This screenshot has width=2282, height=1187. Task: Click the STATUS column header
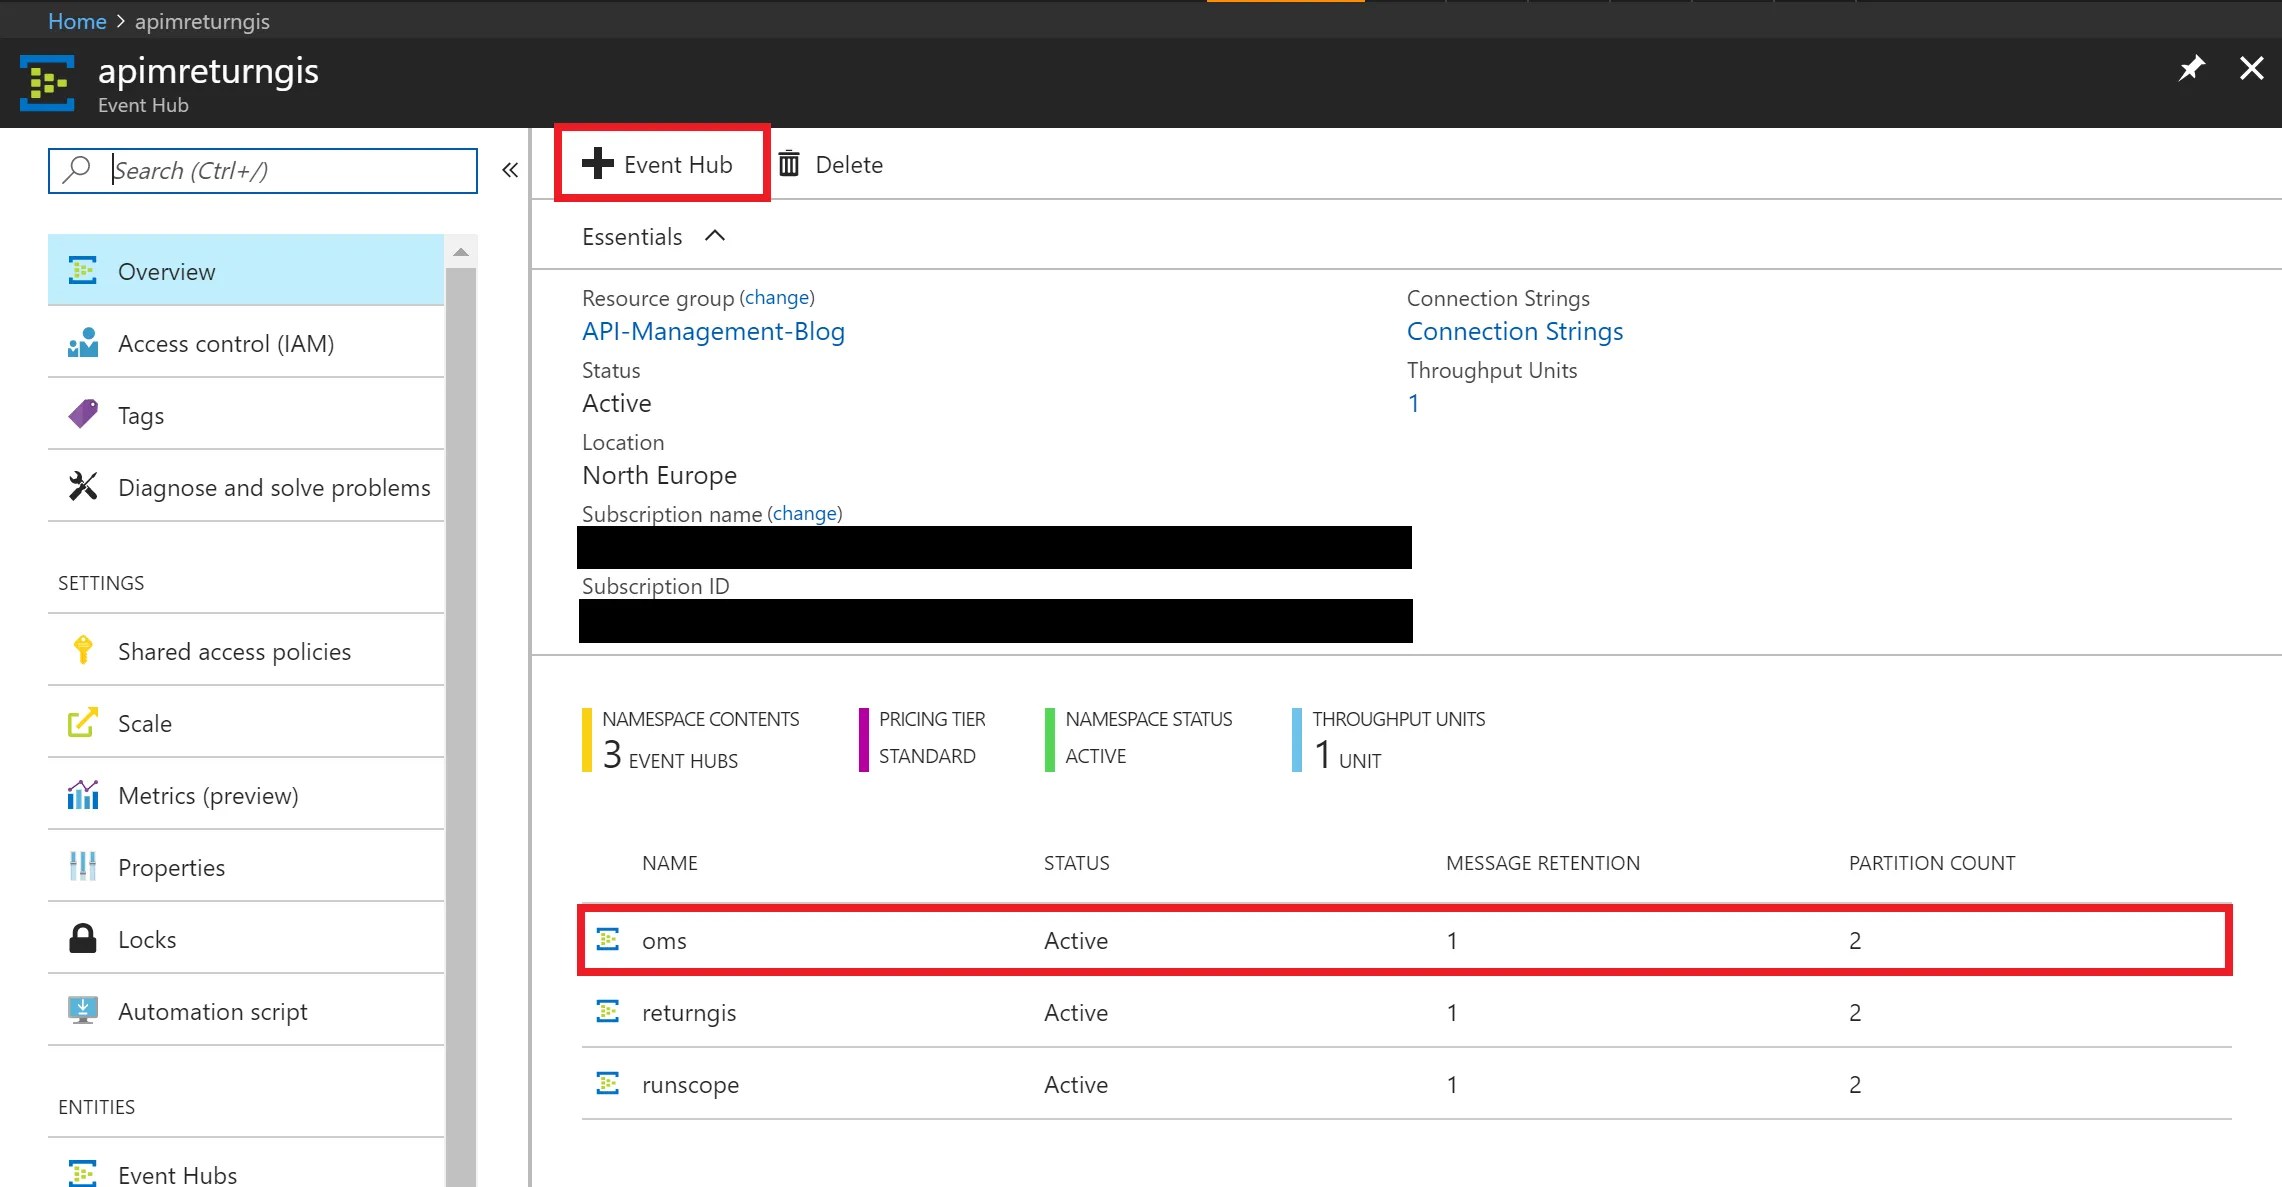point(1077,862)
